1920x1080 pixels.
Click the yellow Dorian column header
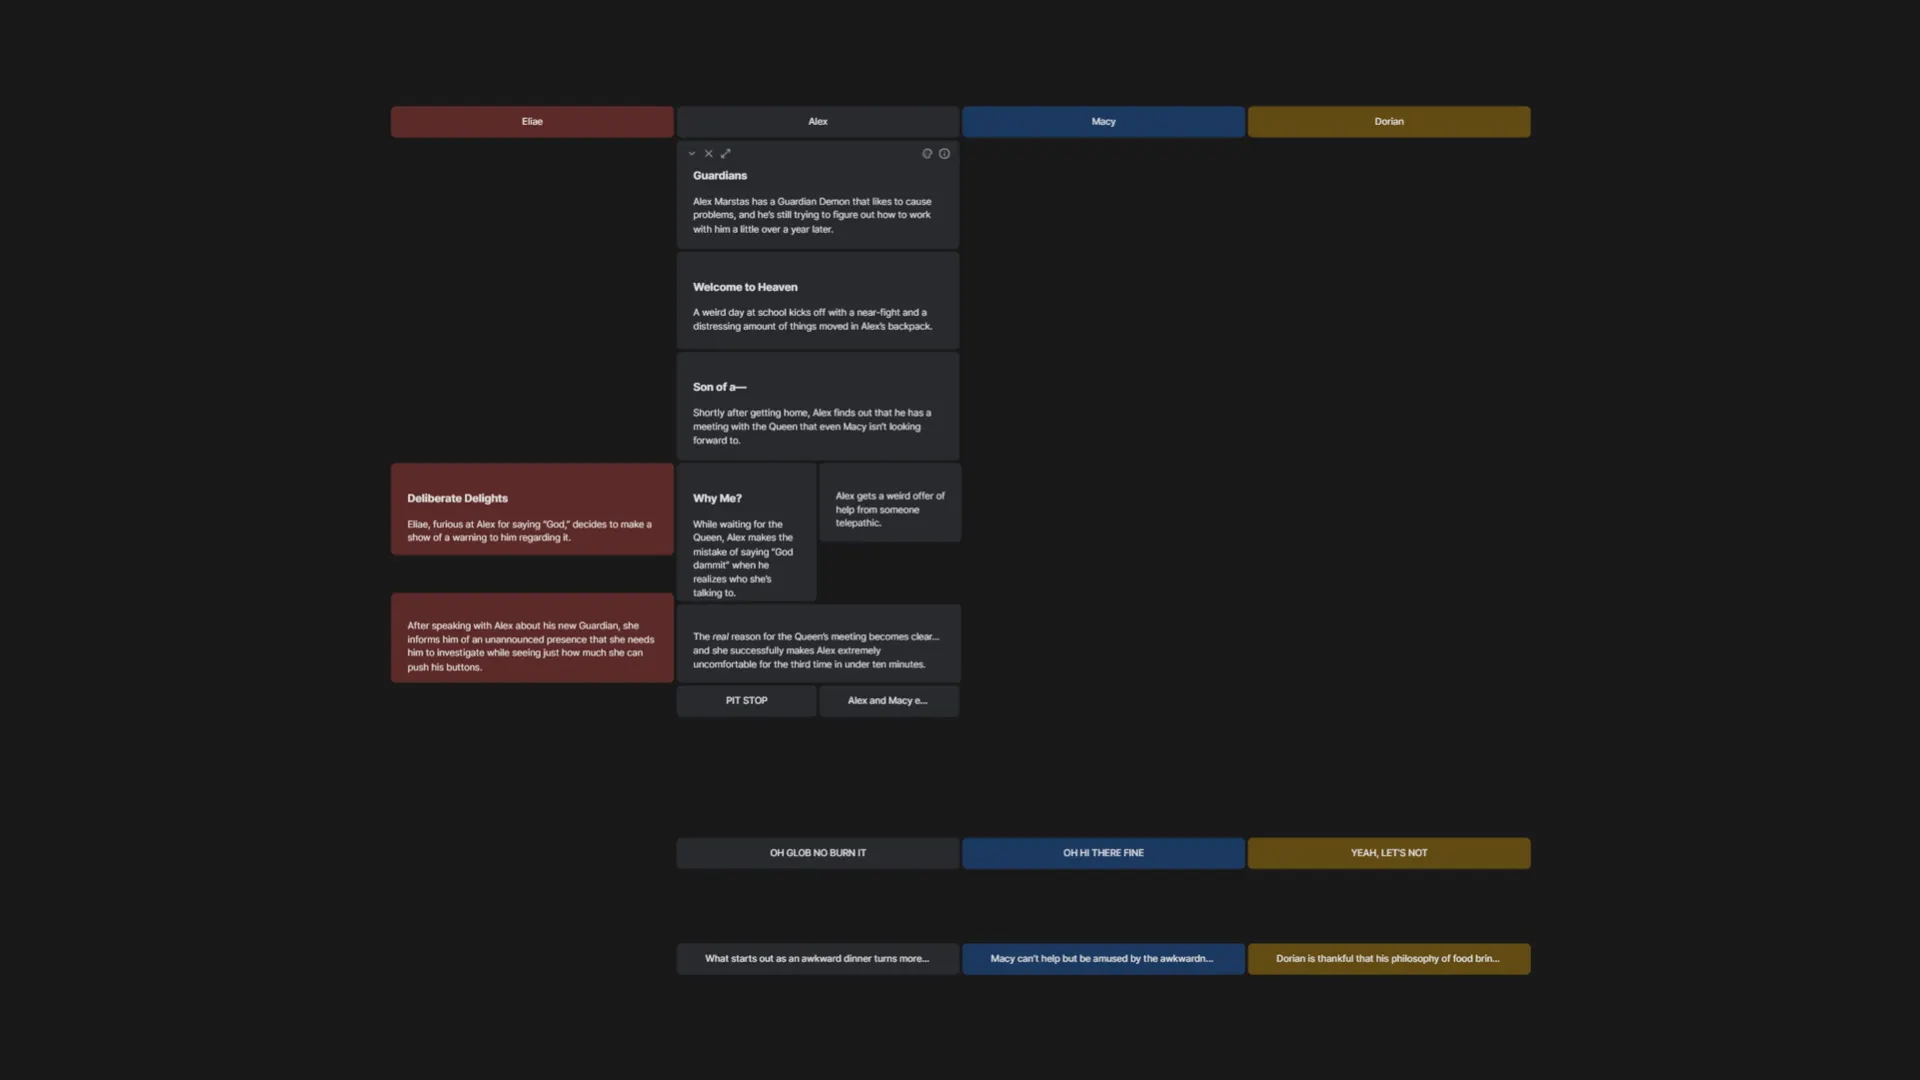point(1388,122)
